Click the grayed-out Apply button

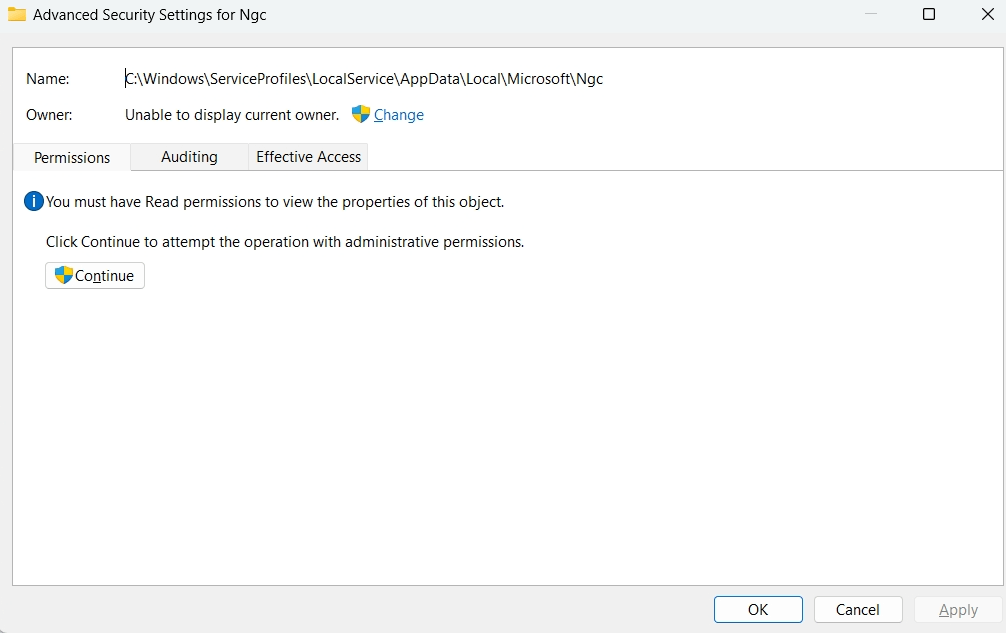click(956, 609)
